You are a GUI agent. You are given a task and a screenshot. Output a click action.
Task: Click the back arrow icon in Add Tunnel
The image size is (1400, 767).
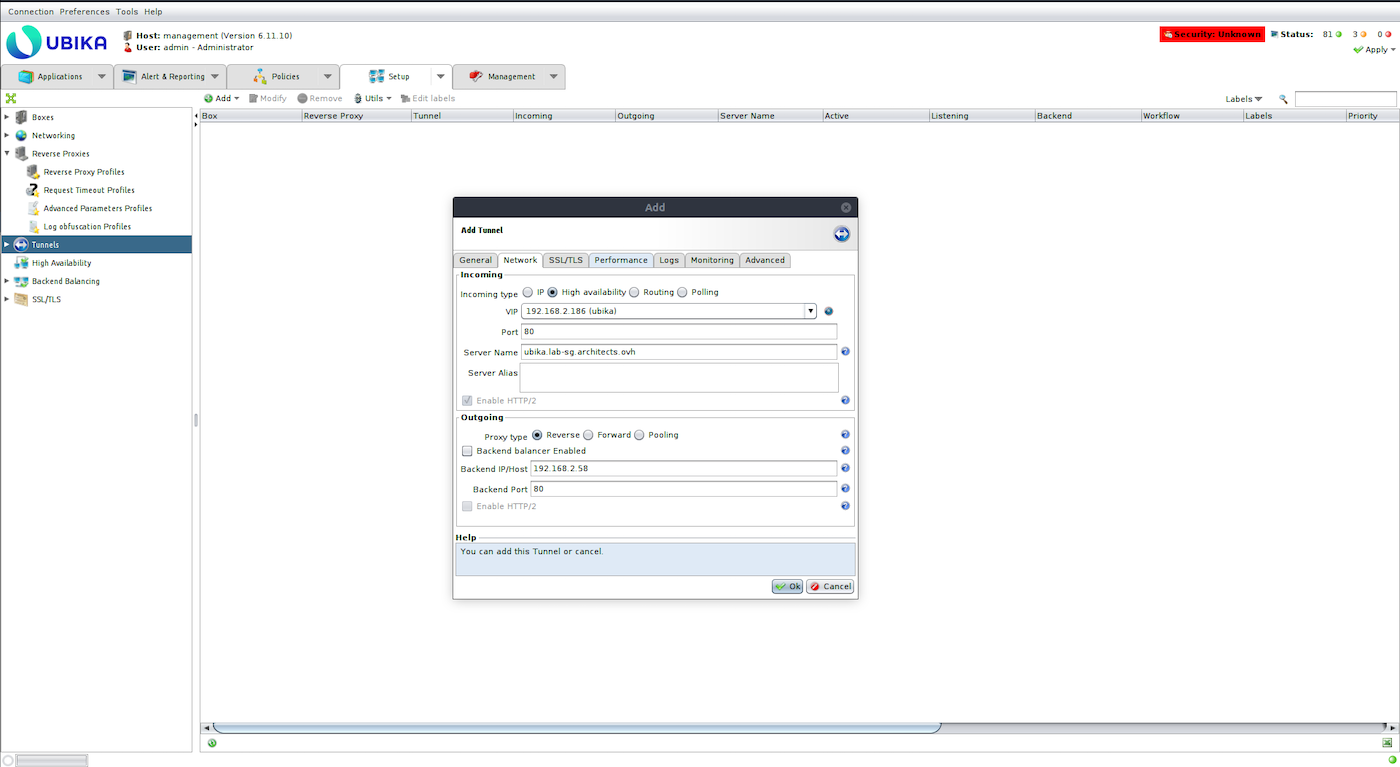(x=841, y=234)
